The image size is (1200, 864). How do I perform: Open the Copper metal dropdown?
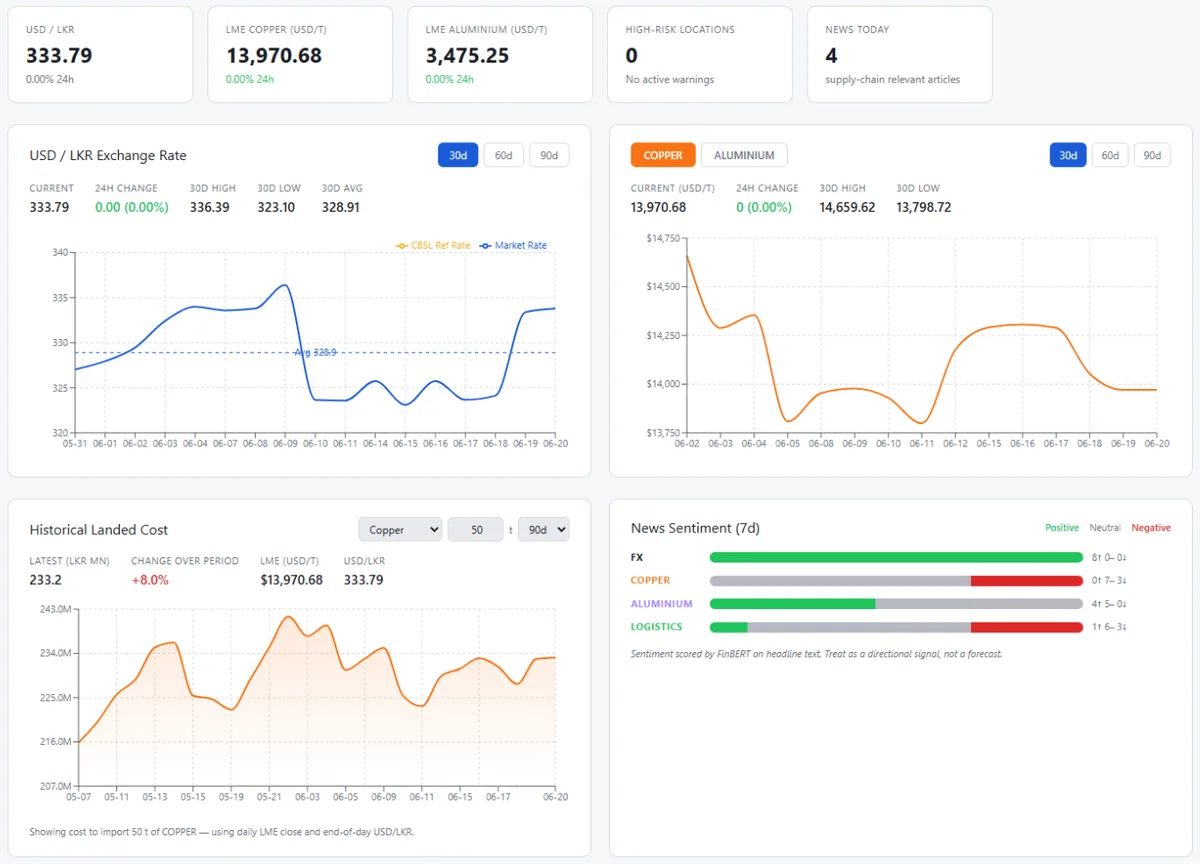(400, 530)
